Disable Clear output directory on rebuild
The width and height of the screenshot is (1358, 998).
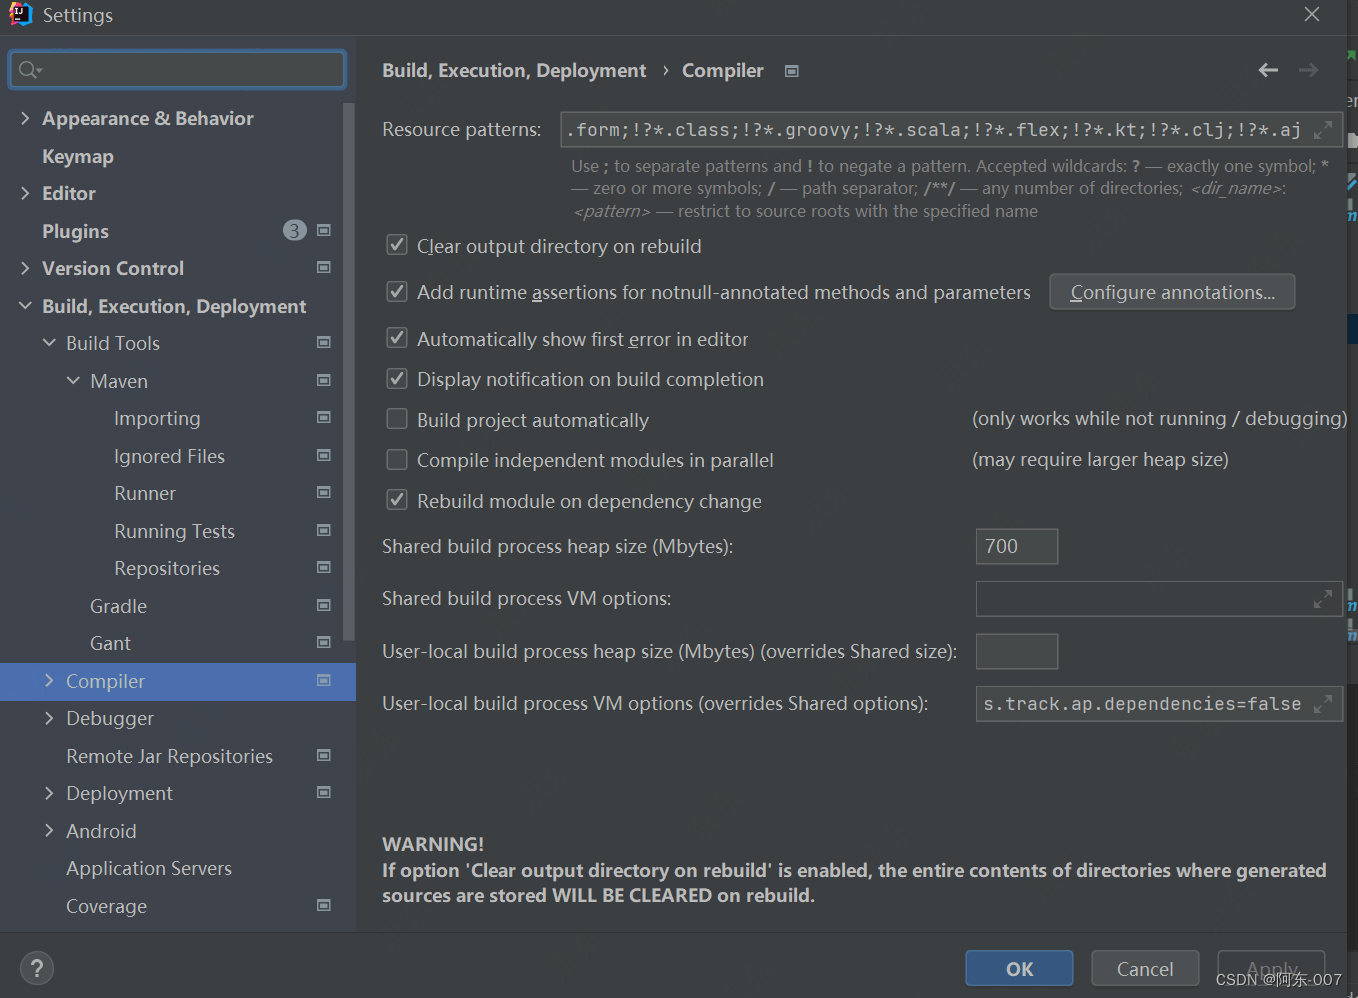pyautogui.click(x=397, y=245)
